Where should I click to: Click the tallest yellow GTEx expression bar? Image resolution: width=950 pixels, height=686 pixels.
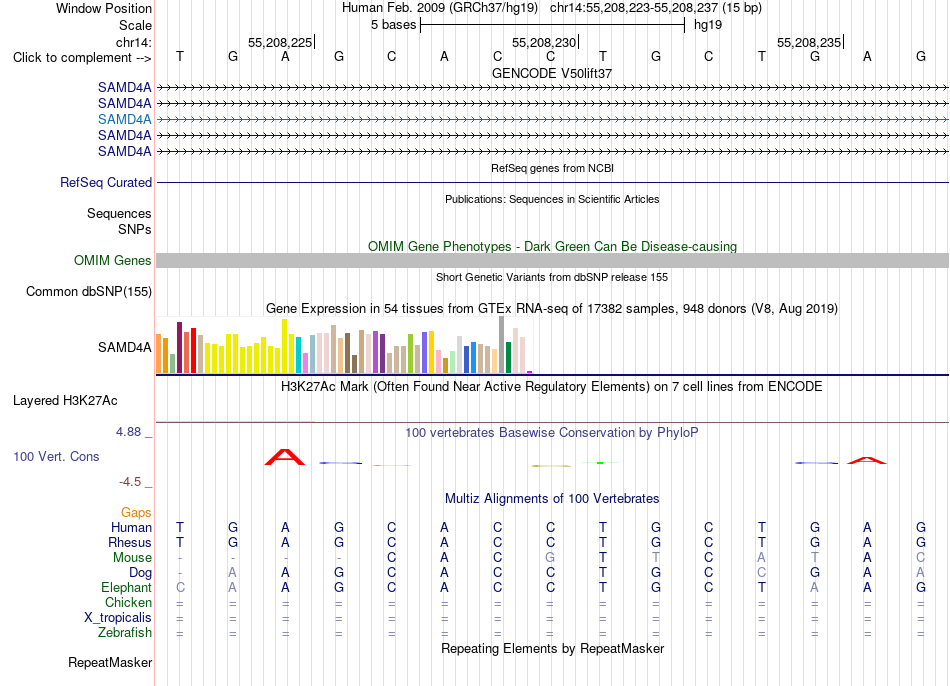point(284,345)
